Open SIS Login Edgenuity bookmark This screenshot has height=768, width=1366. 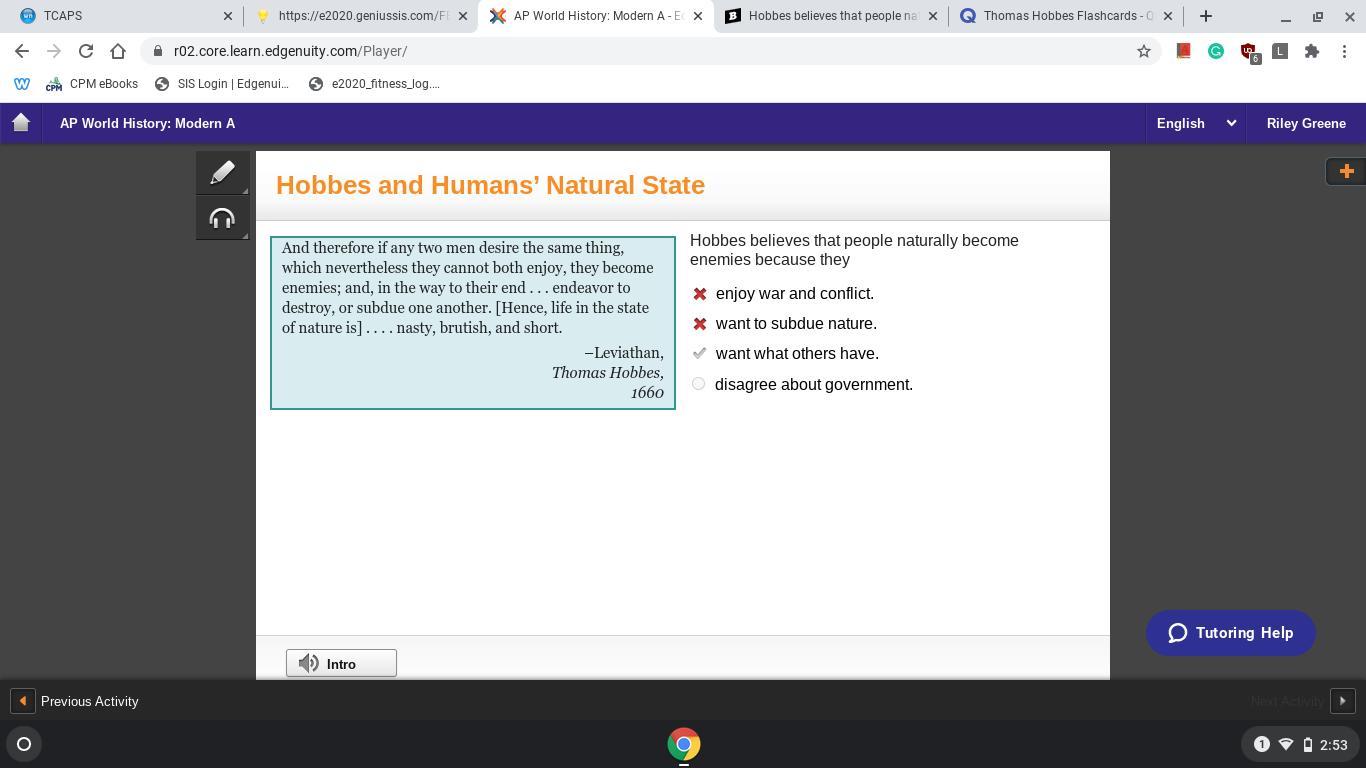coord(222,84)
